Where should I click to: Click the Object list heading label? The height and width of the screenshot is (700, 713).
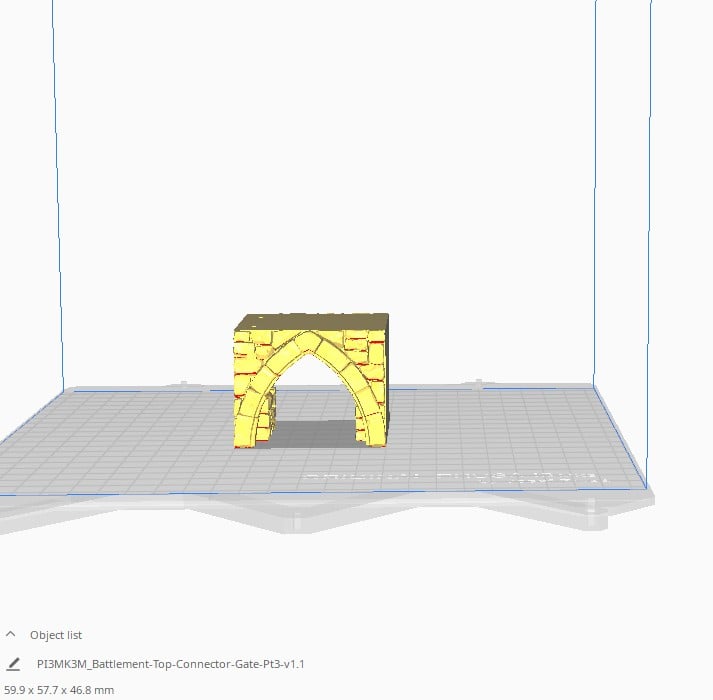point(56,635)
